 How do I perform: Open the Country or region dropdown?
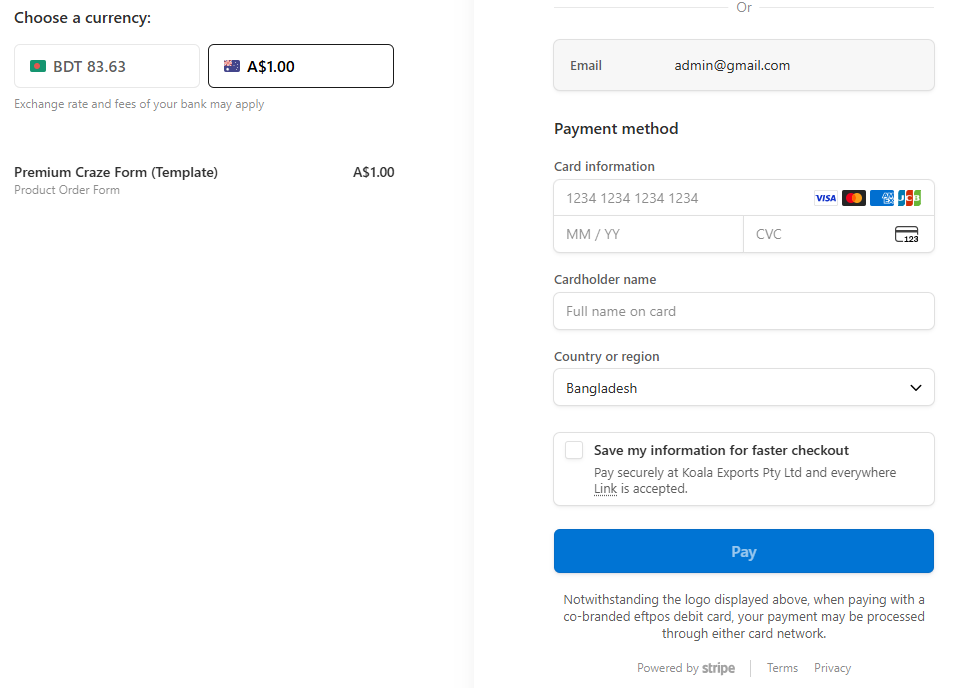[x=743, y=388]
